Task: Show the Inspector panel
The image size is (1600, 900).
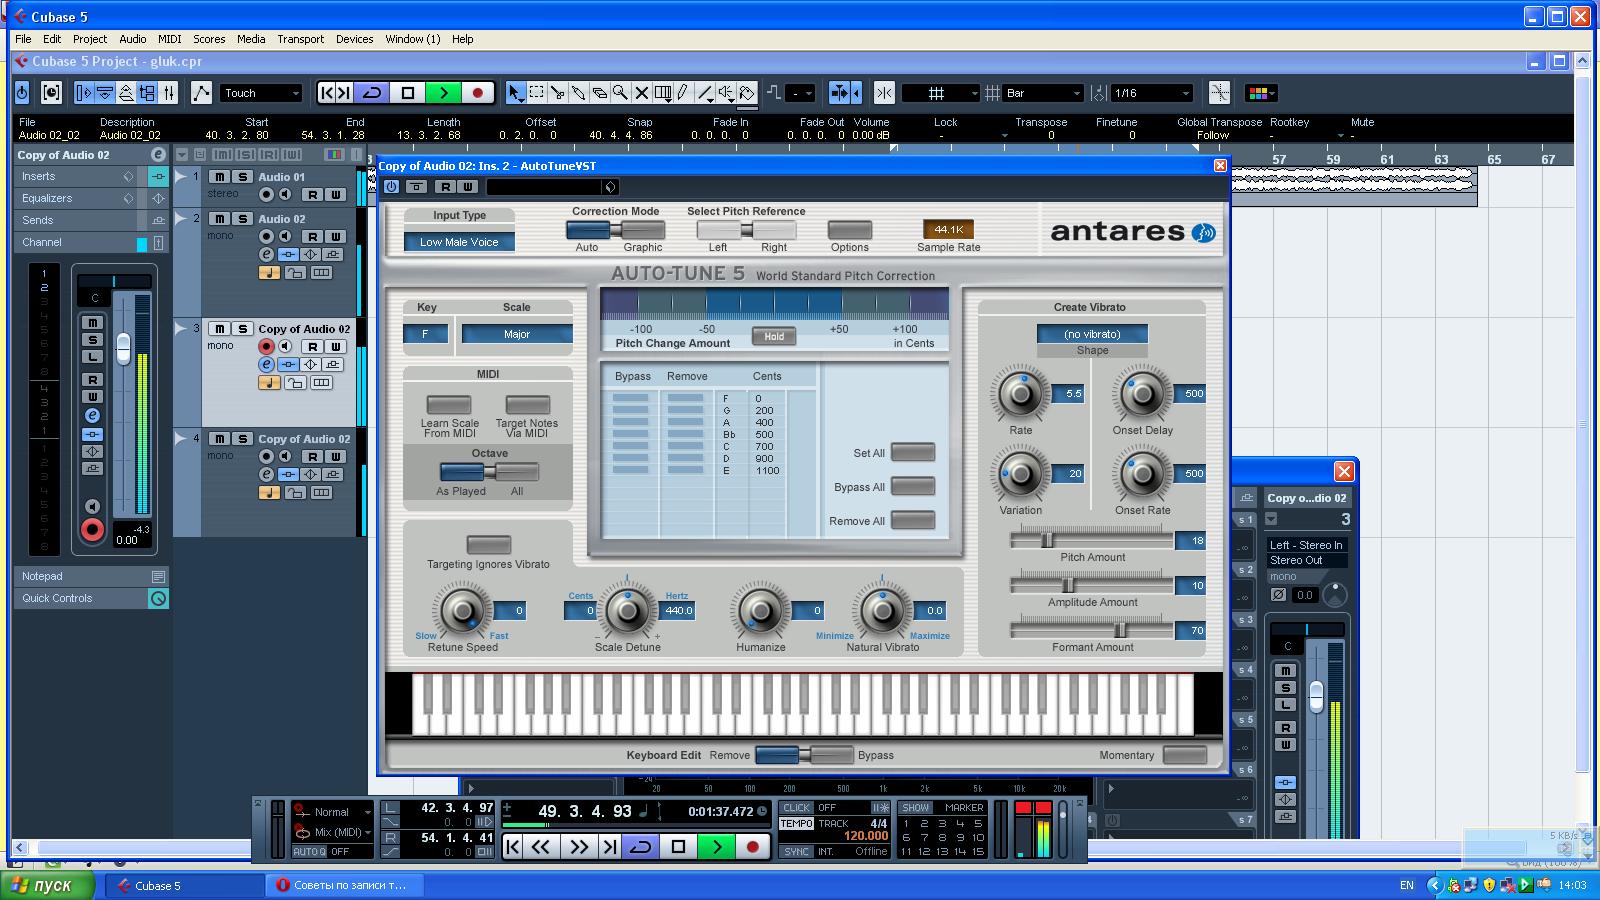Action: (x=84, y=93)
